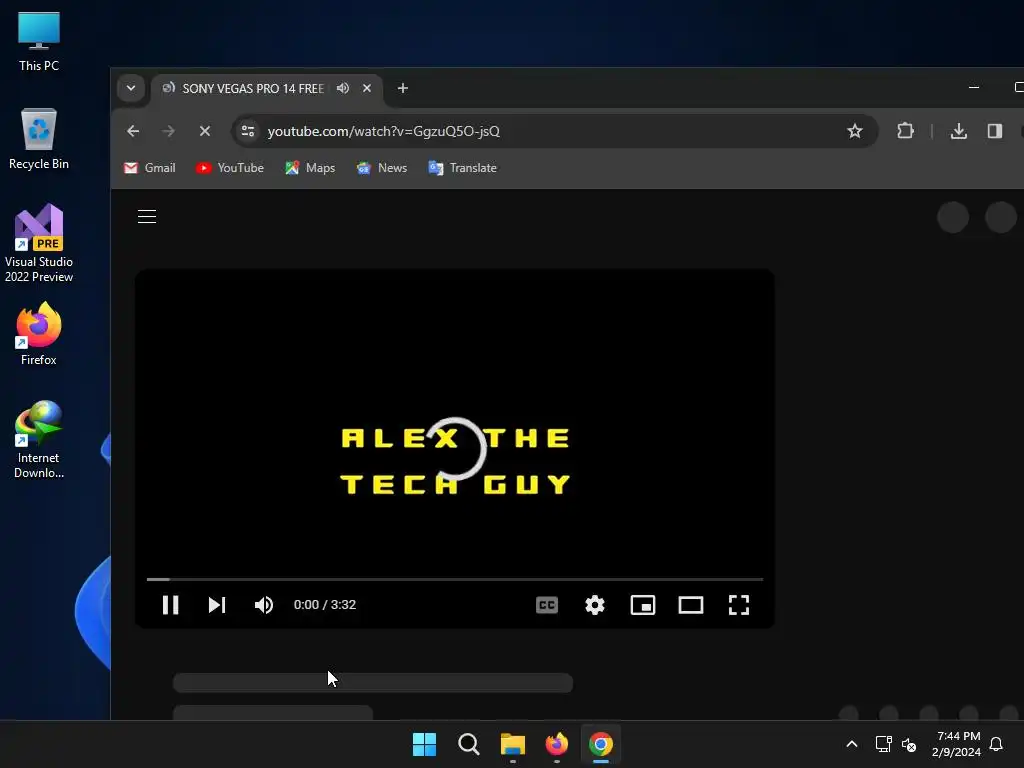Switch to Firefox in the taskbar

(x=556, y=744)
